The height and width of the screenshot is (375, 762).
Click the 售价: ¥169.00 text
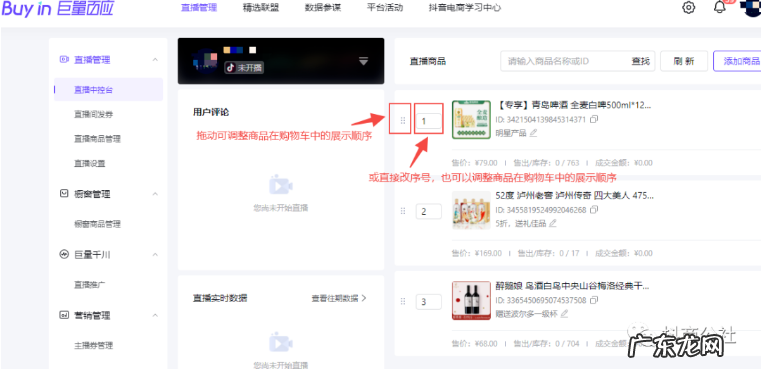tap(477, 253)
